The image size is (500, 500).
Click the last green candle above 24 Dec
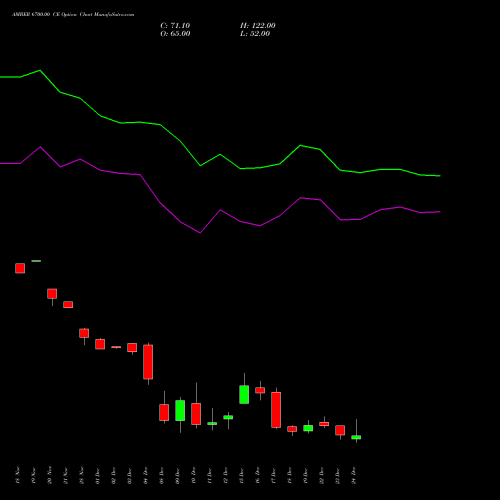coord(356,437)
